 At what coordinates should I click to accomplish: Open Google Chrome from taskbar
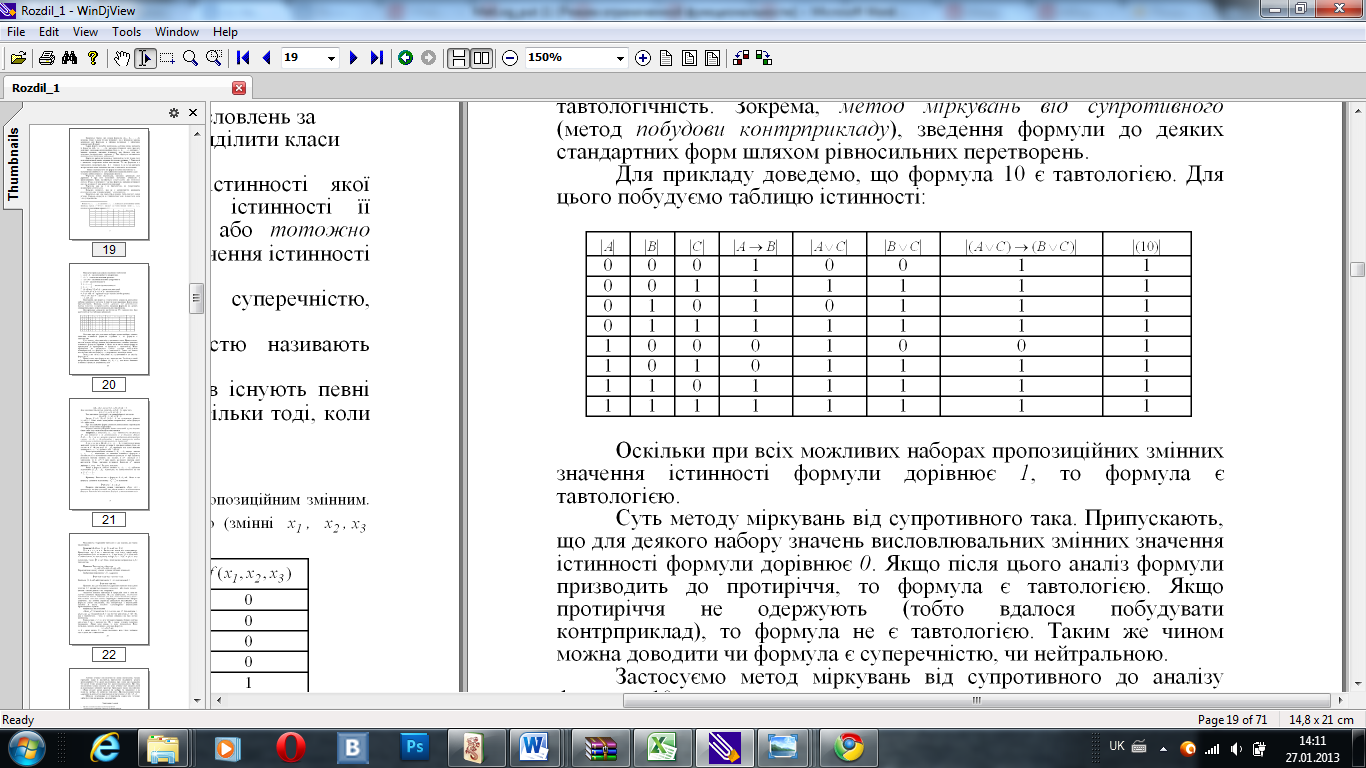coord(848,747)
